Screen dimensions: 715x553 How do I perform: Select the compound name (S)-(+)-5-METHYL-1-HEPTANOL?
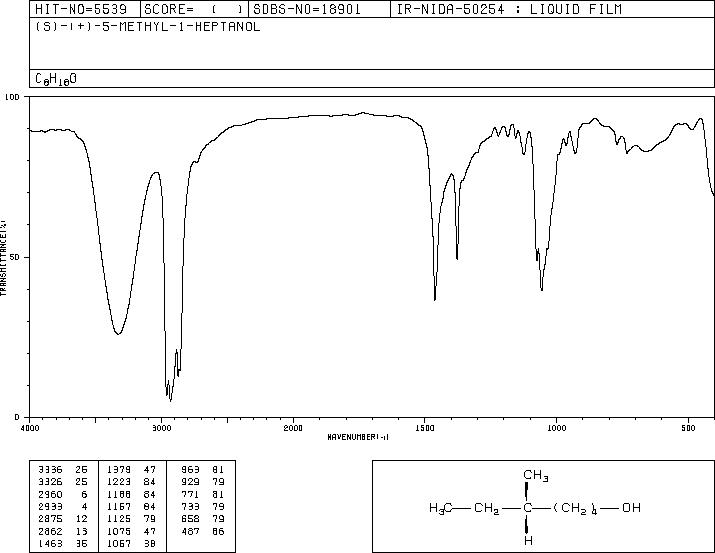click(148, 27)
